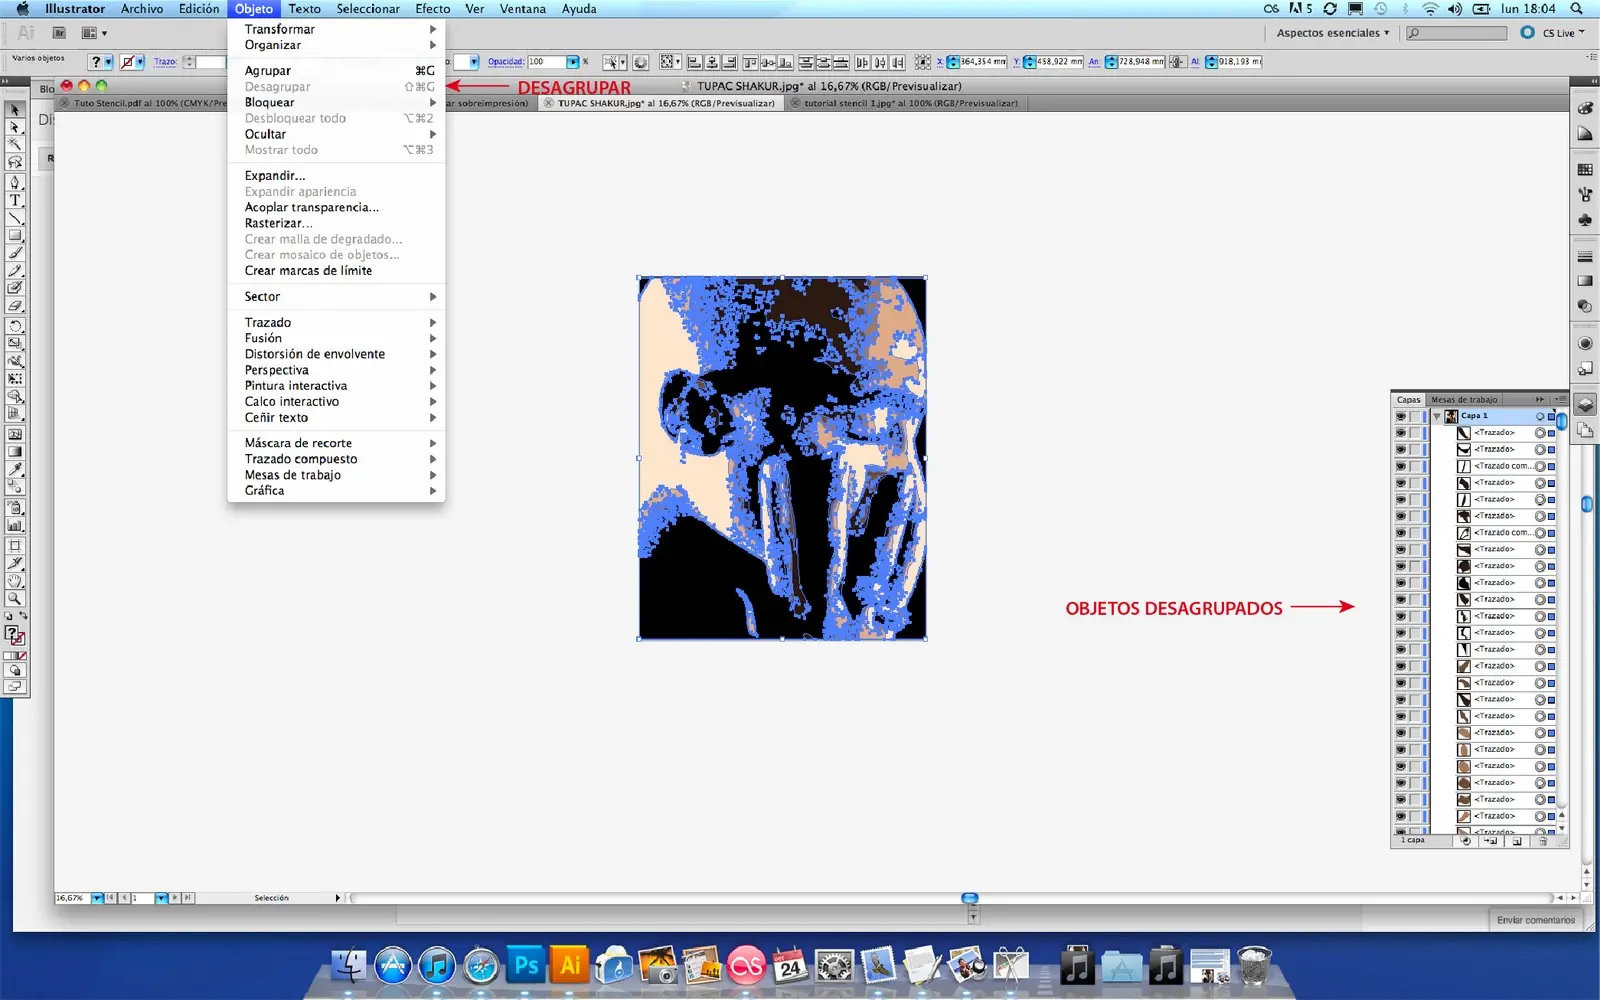Open the Layers panel dock icon
Screen dimensions: 1600x1000
[x=1585, y=405]
